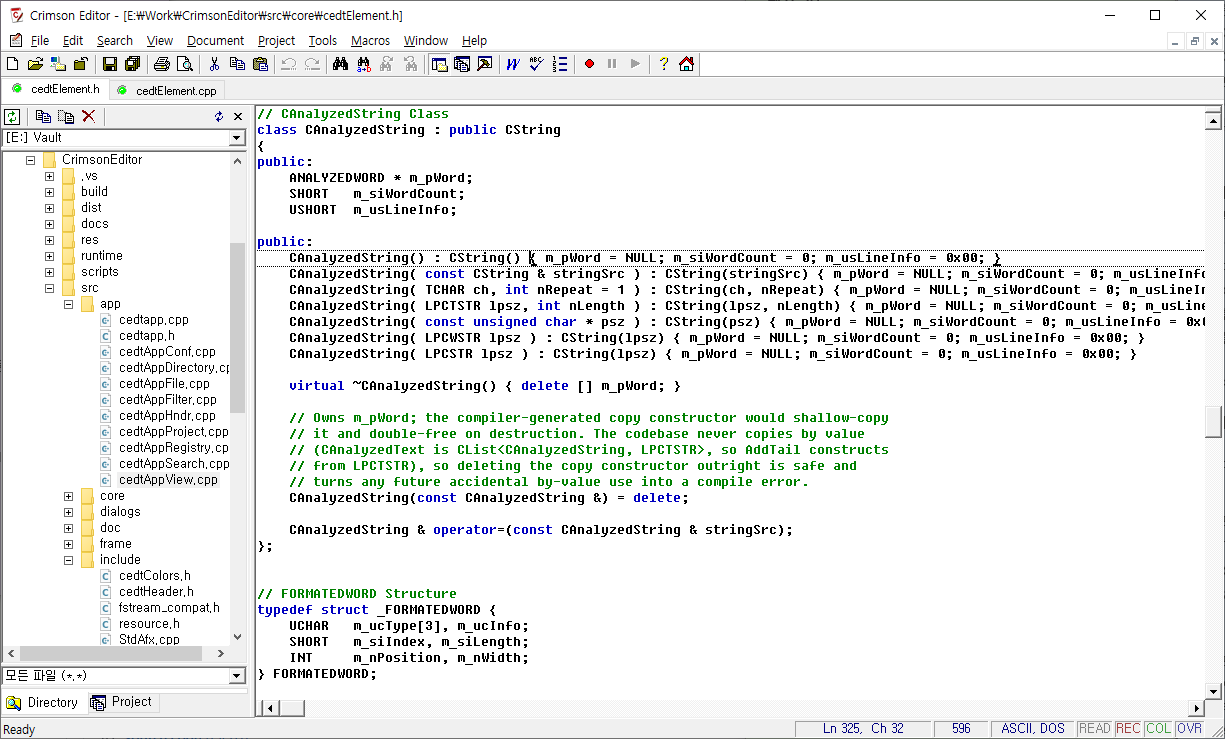This screenshot has width=1225, height=739.
Task: Click the editor vertical scrollbar thumb
Action: pos(1213,421)
